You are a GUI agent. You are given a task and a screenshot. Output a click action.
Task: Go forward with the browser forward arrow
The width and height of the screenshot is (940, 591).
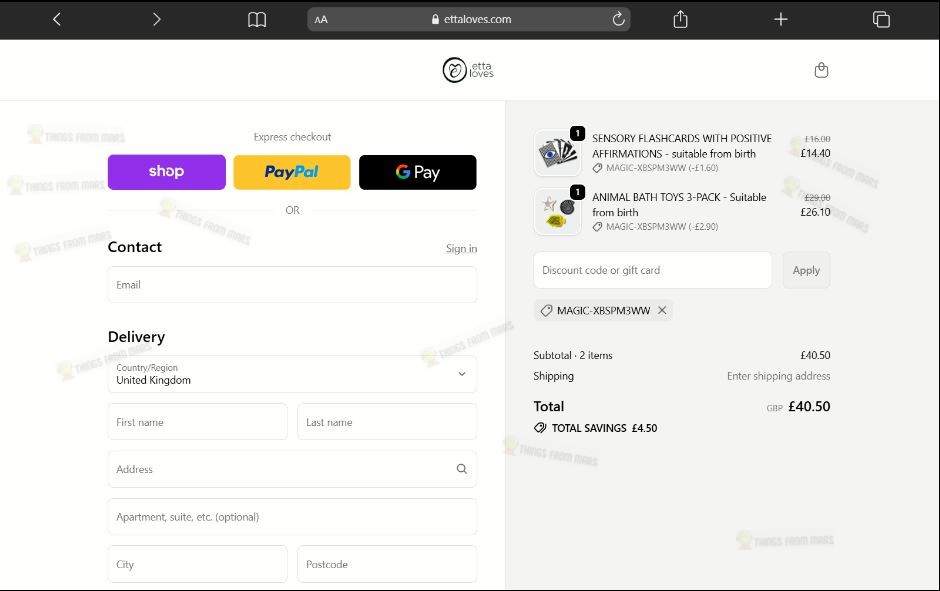click(156, 19)
